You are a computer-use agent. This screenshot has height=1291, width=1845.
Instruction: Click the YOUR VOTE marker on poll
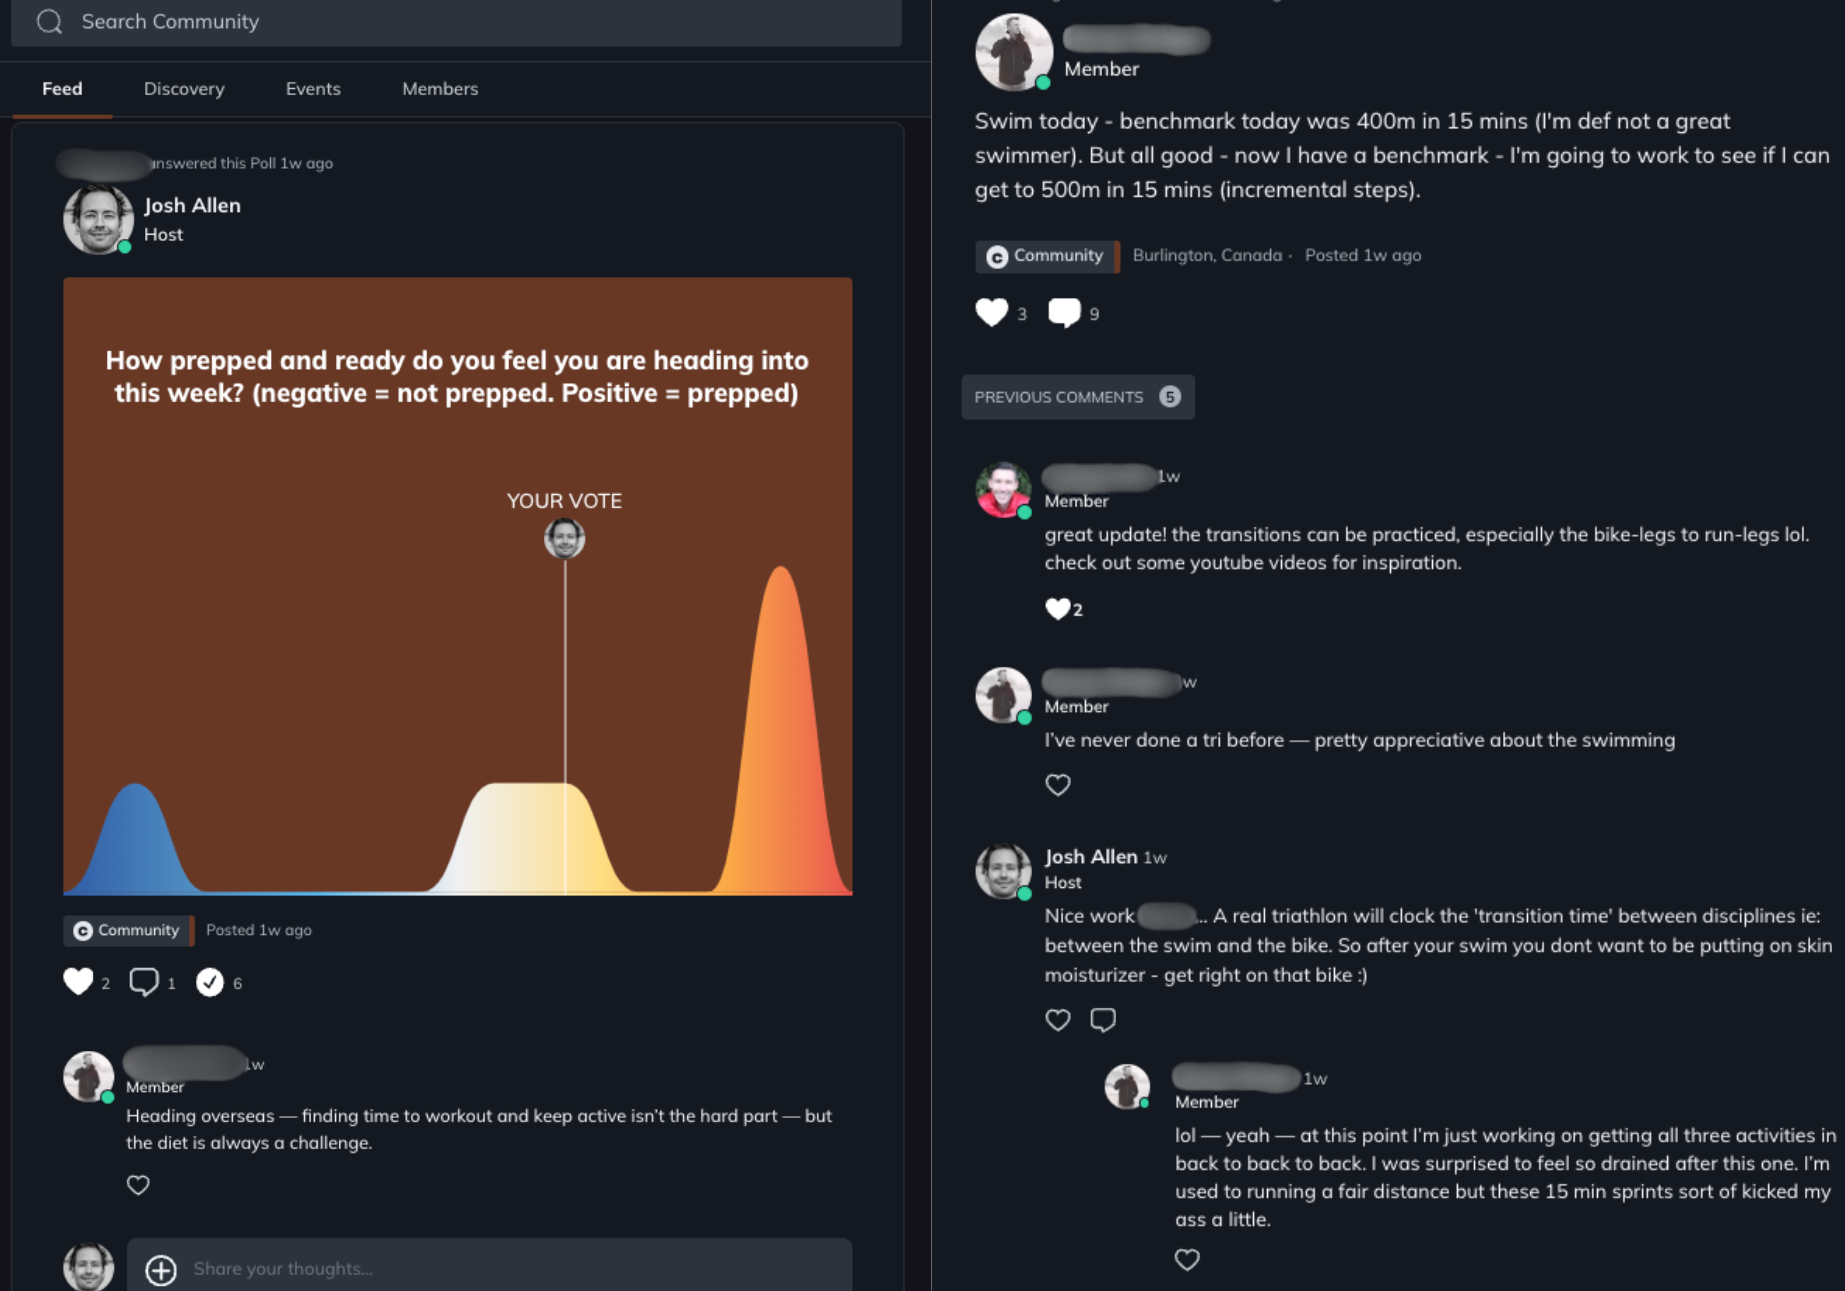[x=564, y=539]
